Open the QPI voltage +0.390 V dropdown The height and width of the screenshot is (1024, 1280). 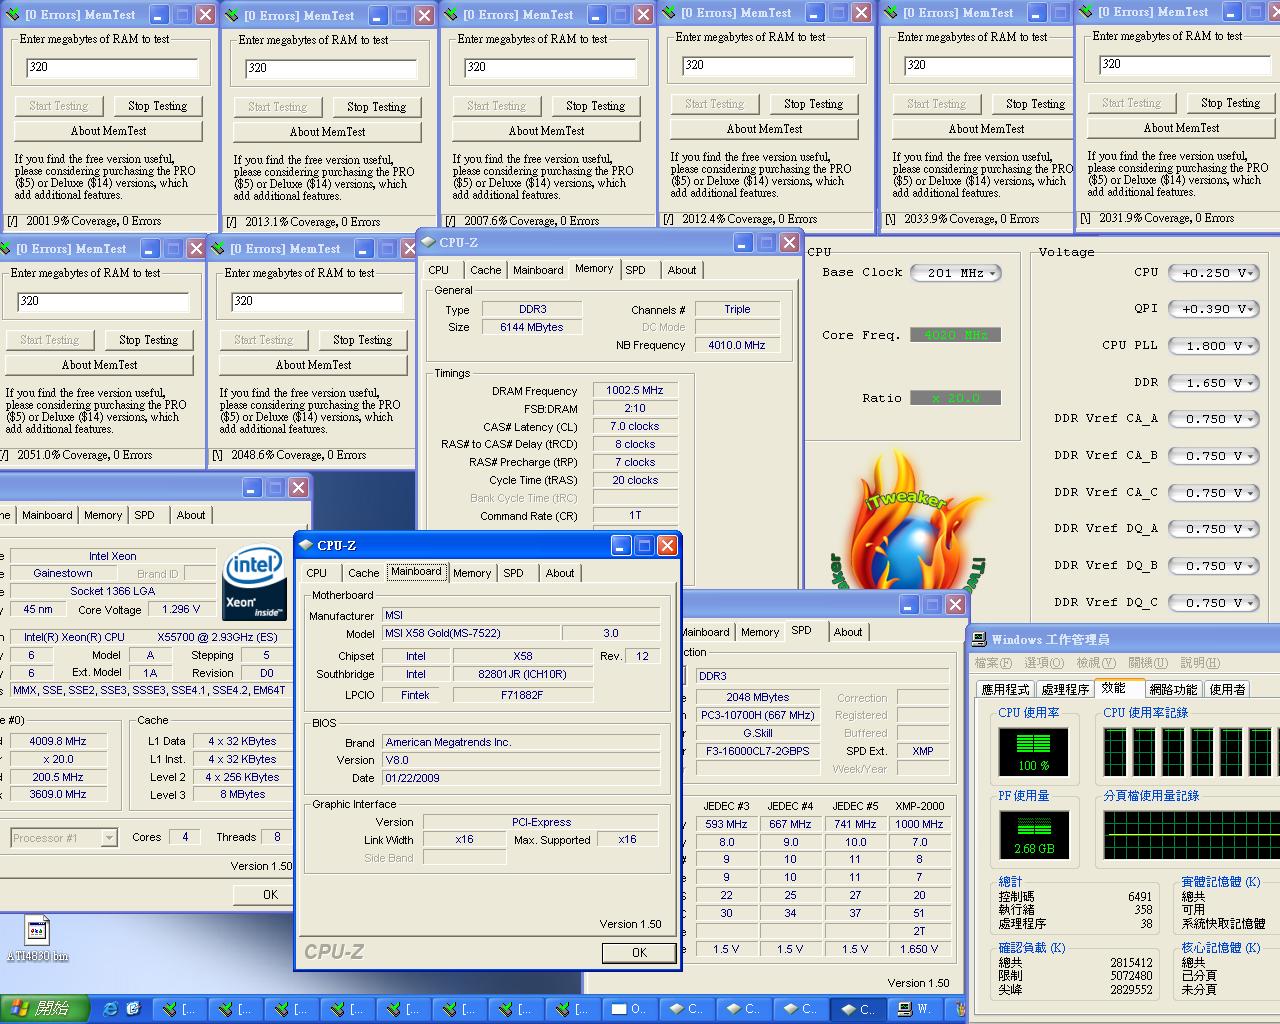pos(1213,309)
